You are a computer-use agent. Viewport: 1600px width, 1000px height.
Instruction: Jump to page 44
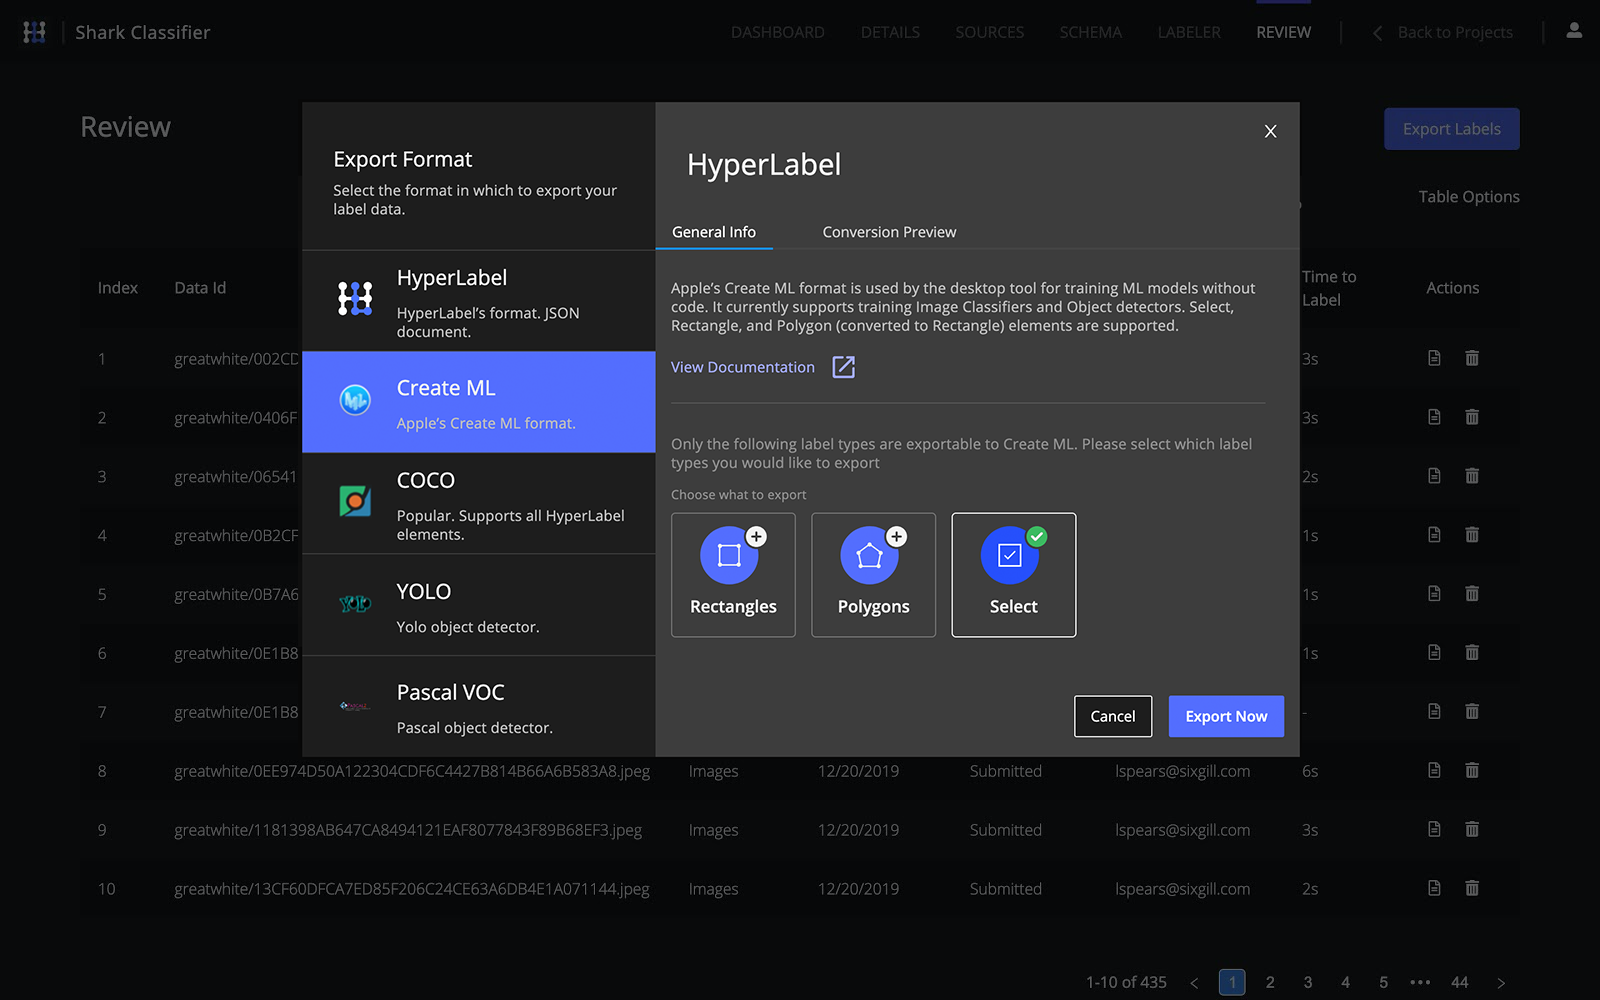1460,982
